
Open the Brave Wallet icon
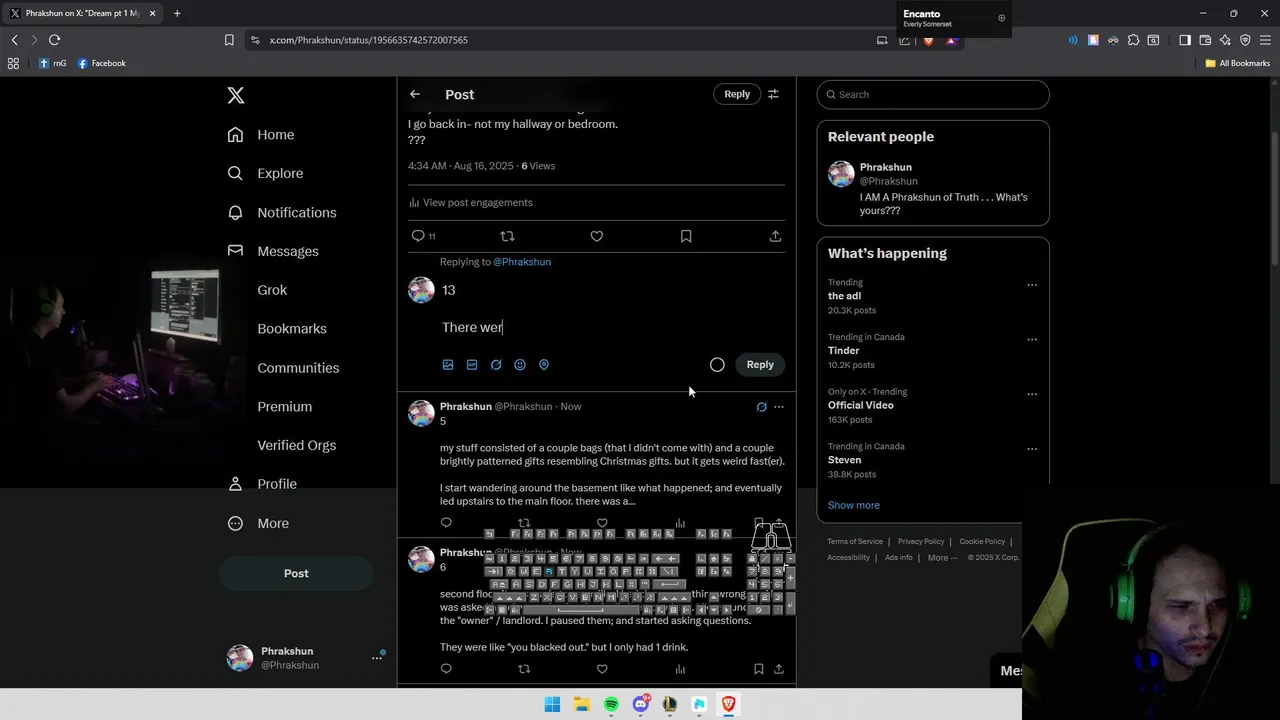[x=1205, y=40]
